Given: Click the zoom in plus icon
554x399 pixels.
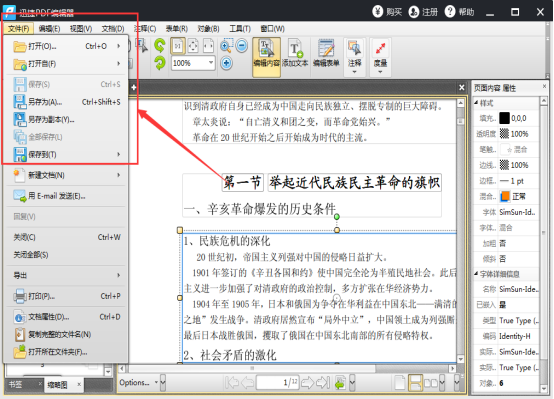Looking at the screenshot, I should point(226,63).
